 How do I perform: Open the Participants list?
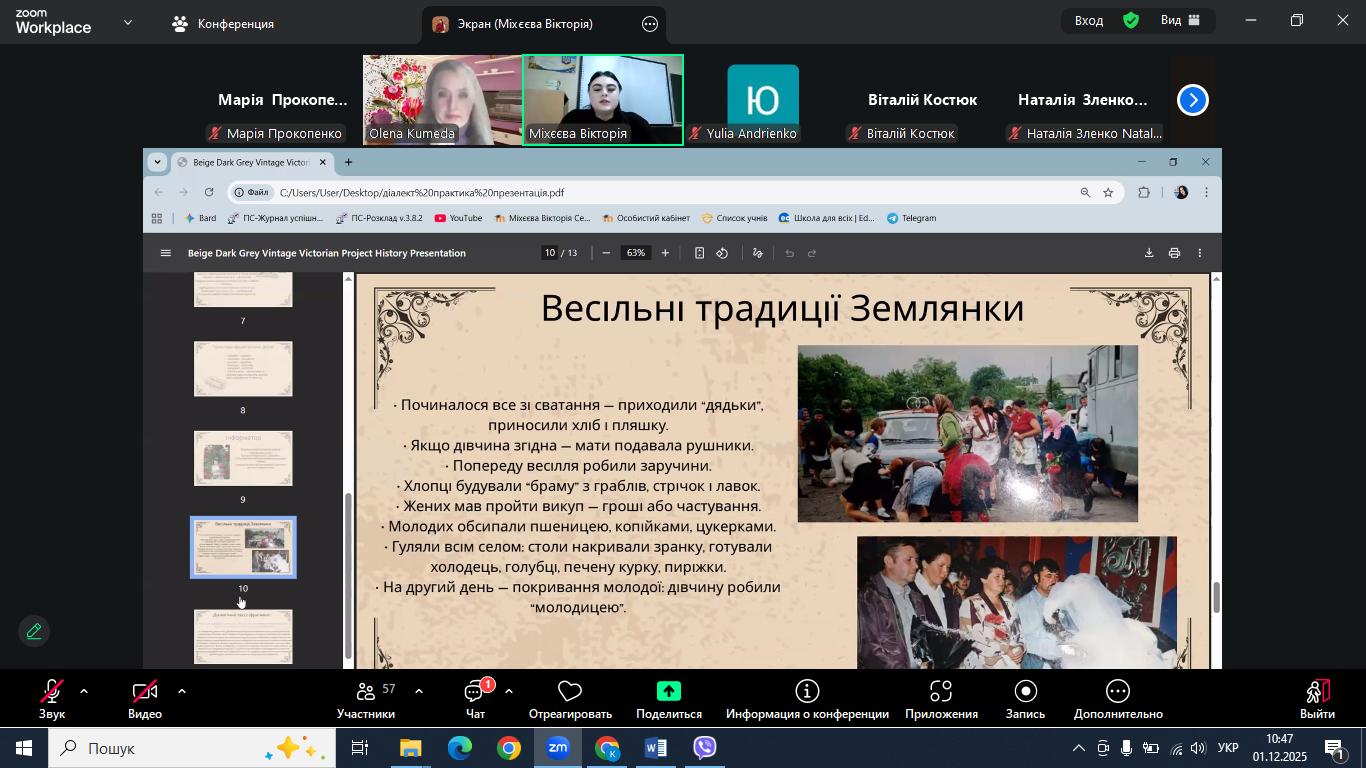(x=366, y=698)
